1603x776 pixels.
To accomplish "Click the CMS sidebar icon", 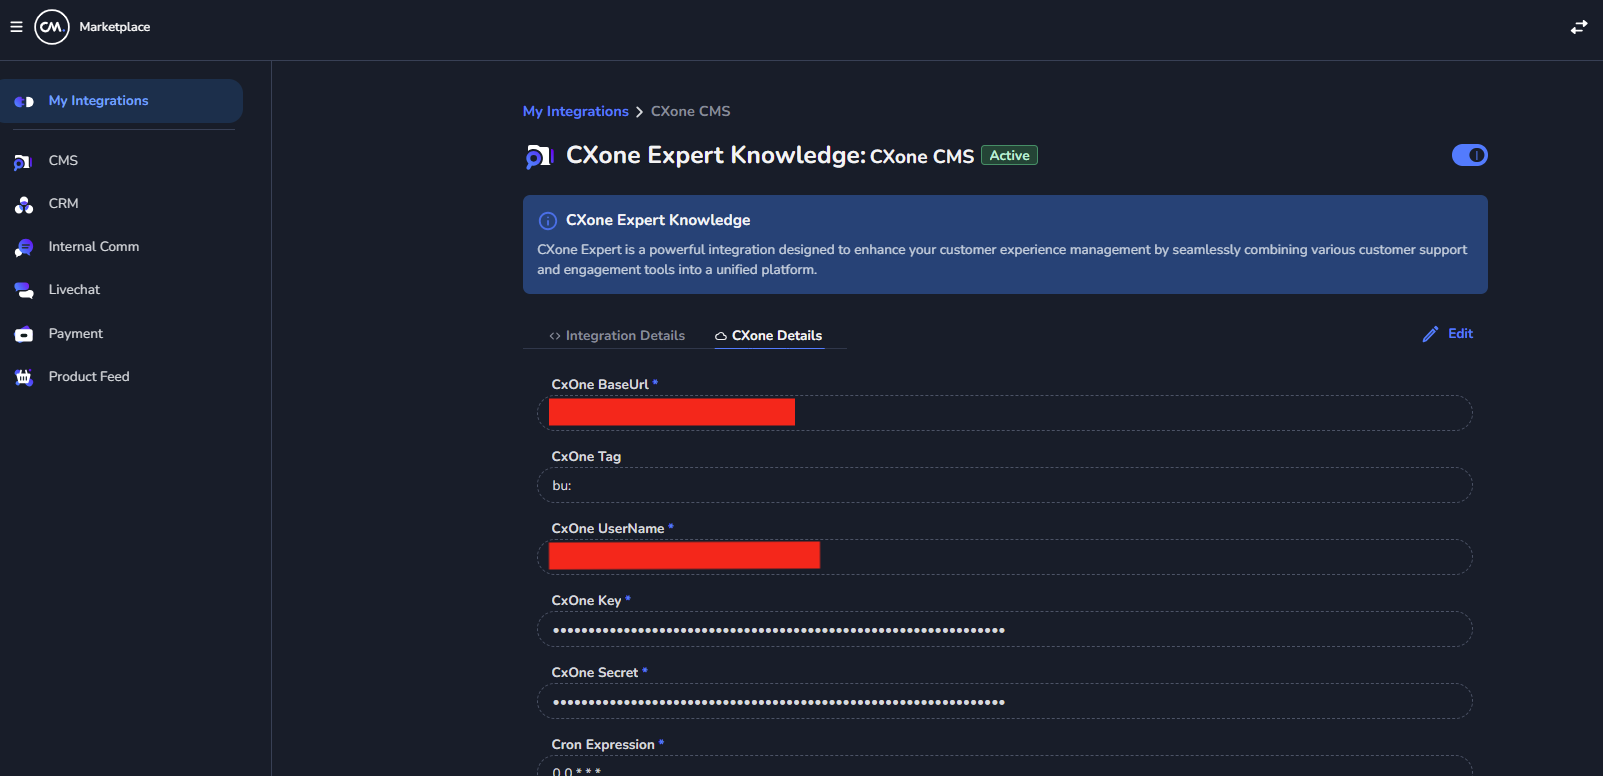I will pos(23,161).
